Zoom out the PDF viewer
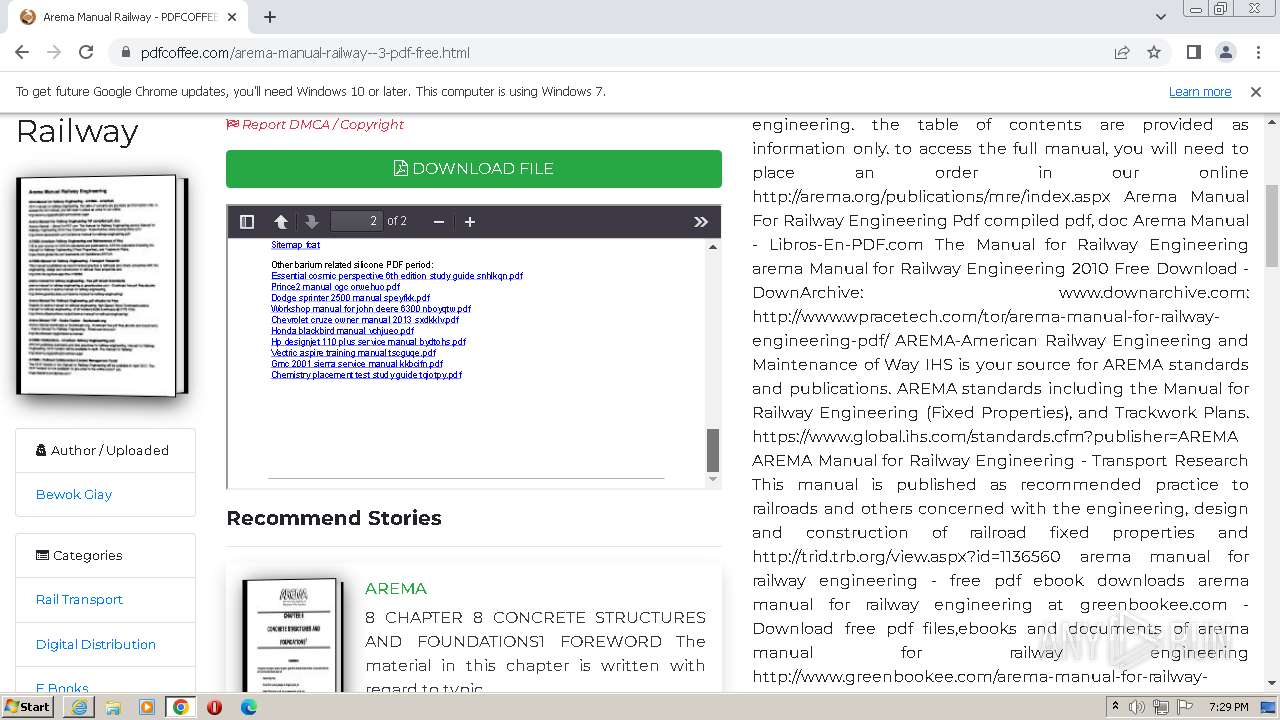 point(438,221)
